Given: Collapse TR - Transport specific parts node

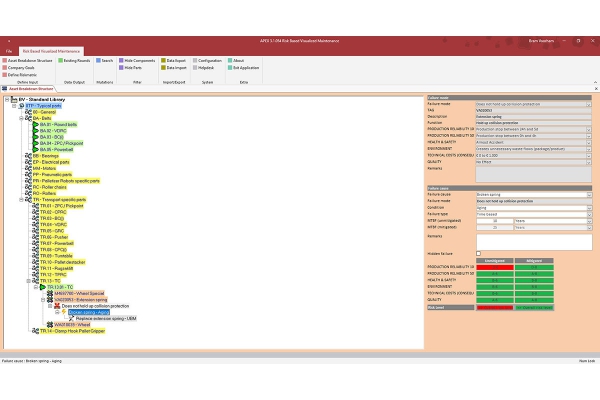Looking at the screenshot, I should tap(21, 199).
